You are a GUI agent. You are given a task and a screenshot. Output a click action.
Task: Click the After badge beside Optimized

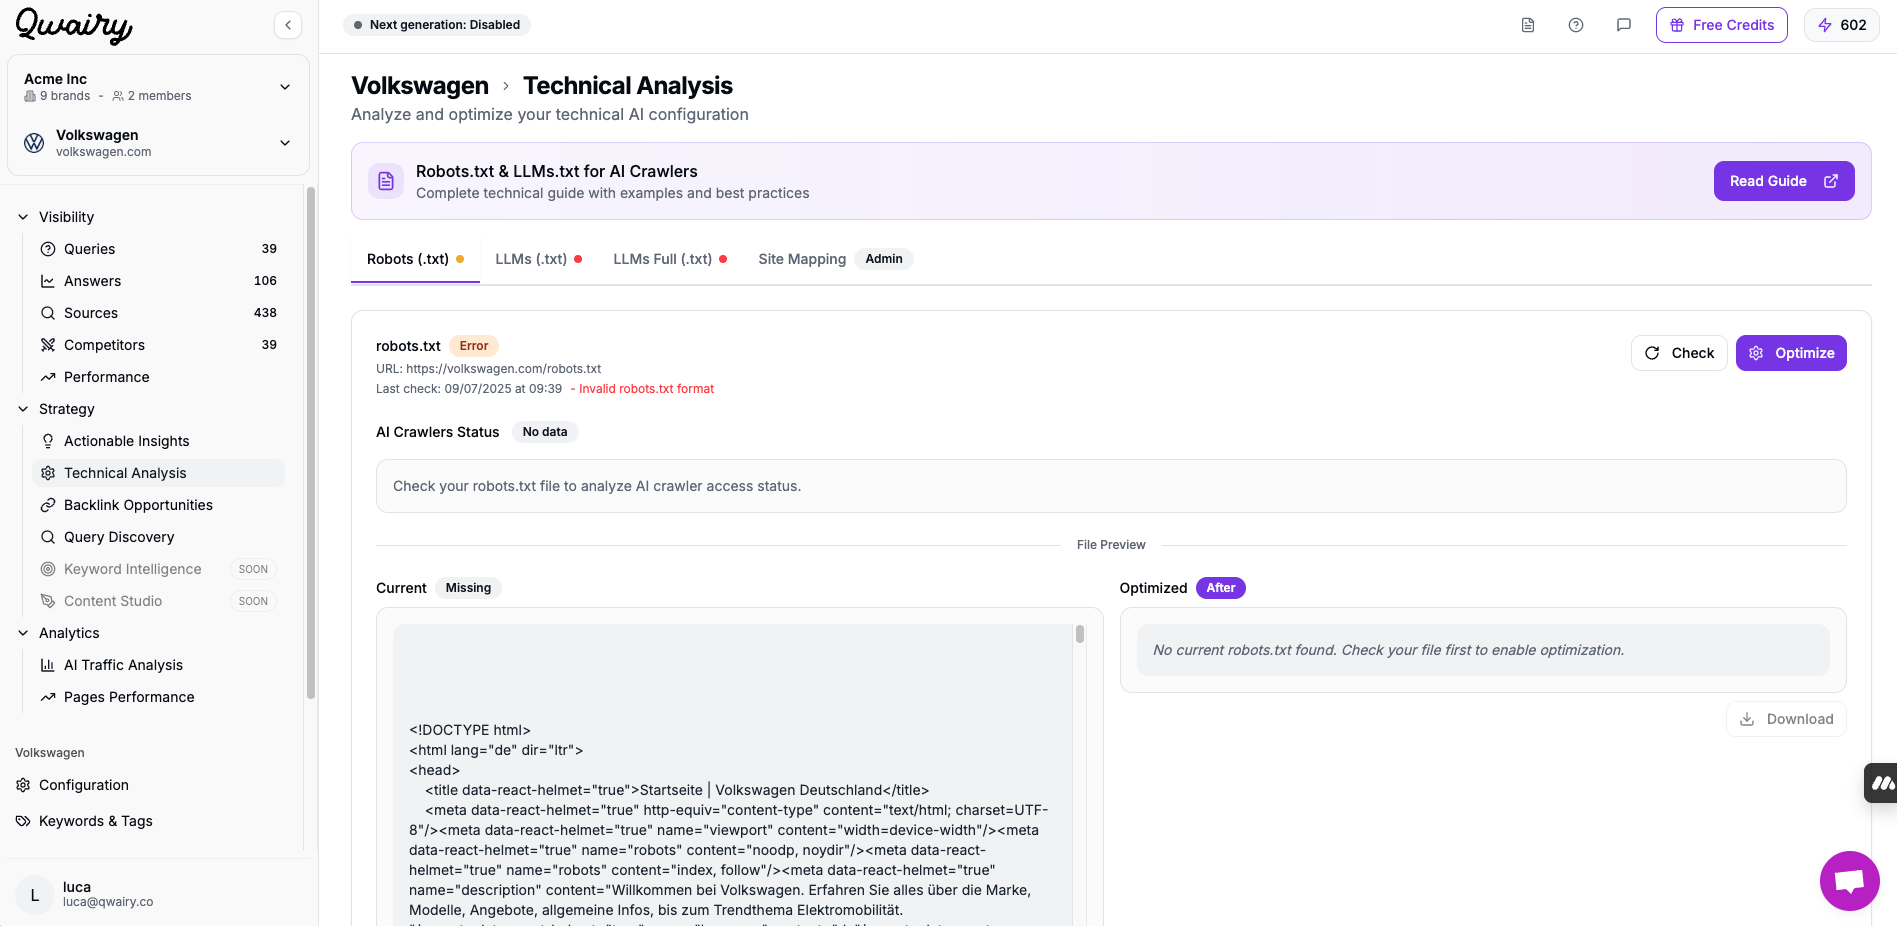1221,588
